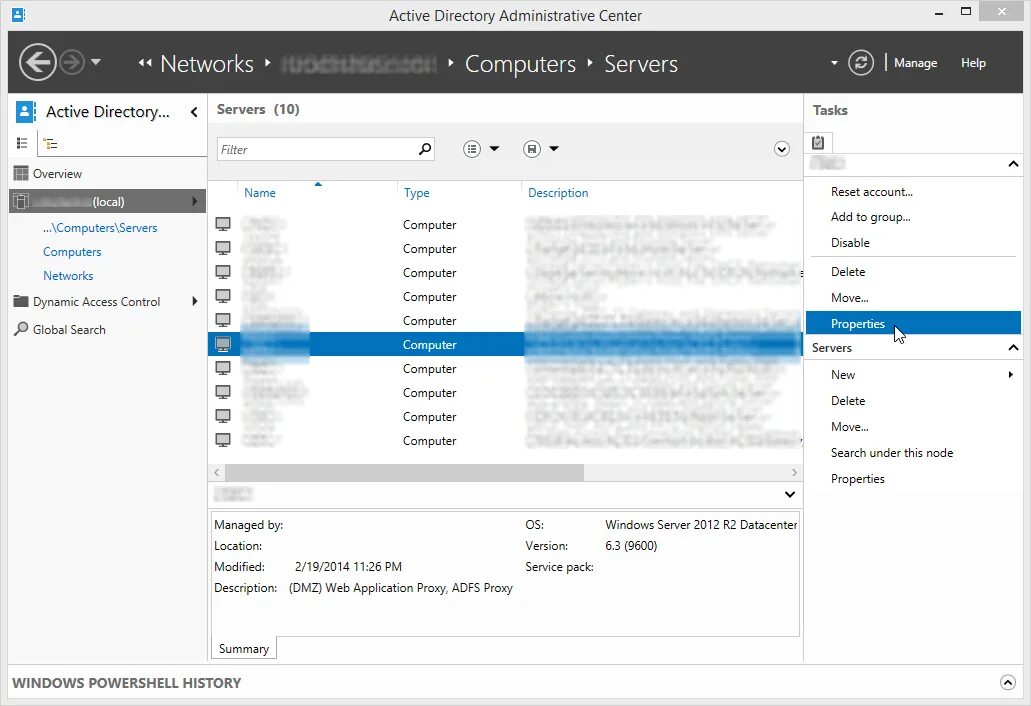Switch to list view in navigation pane
1031x706 pixels.
22,143
